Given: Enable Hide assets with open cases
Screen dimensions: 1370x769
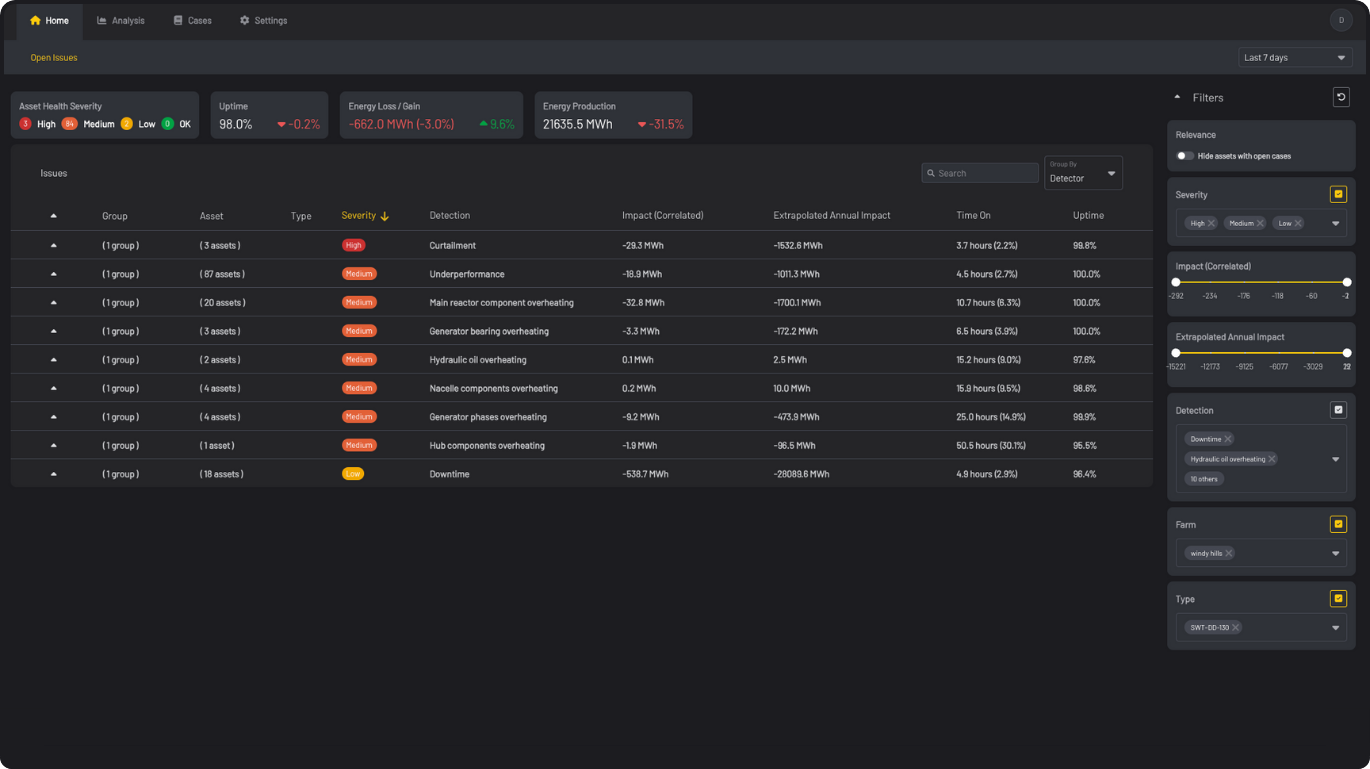Looking at the screenshot, I should coord(1185,156).
